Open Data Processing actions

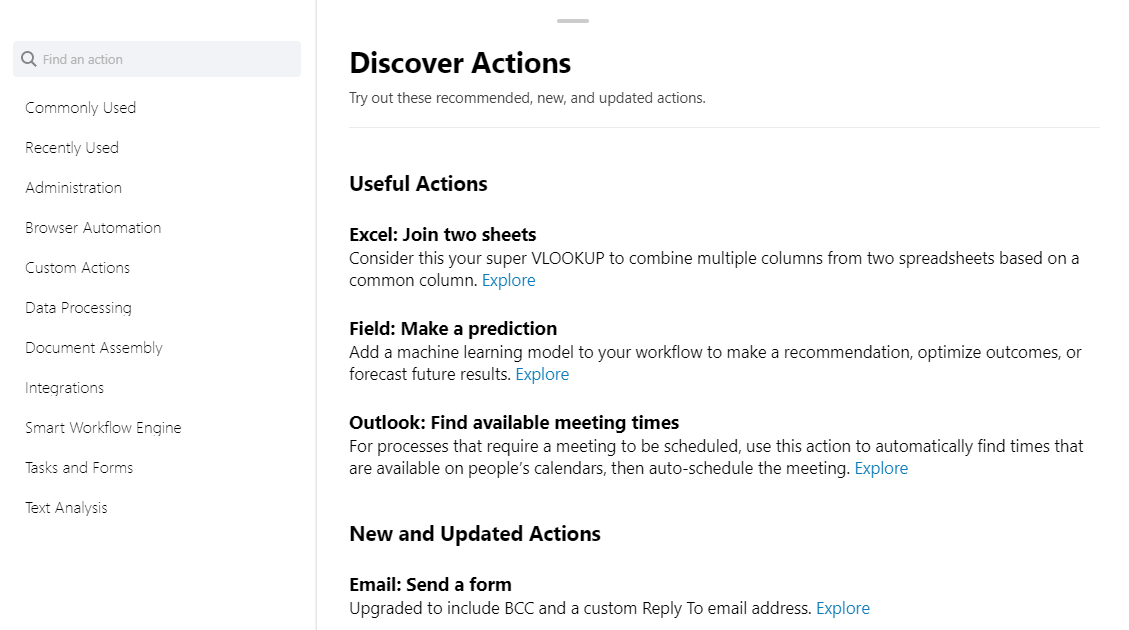tap(79, 308)
